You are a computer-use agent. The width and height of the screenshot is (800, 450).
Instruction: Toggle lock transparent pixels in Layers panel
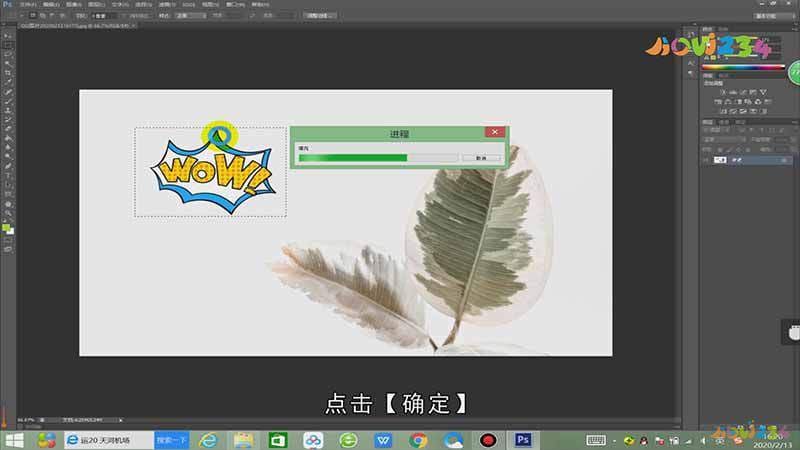[720, 149]
